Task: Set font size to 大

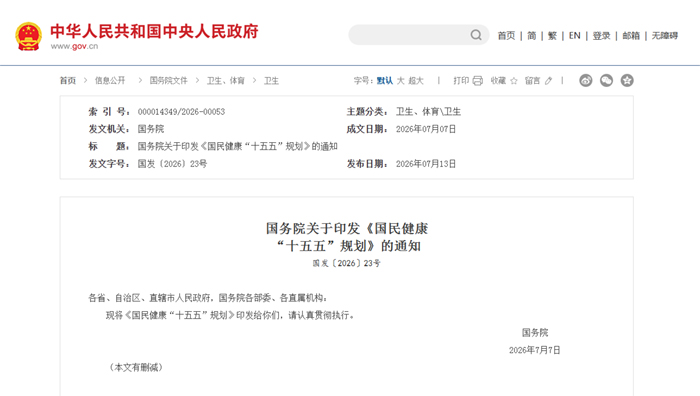Action: 400,81
